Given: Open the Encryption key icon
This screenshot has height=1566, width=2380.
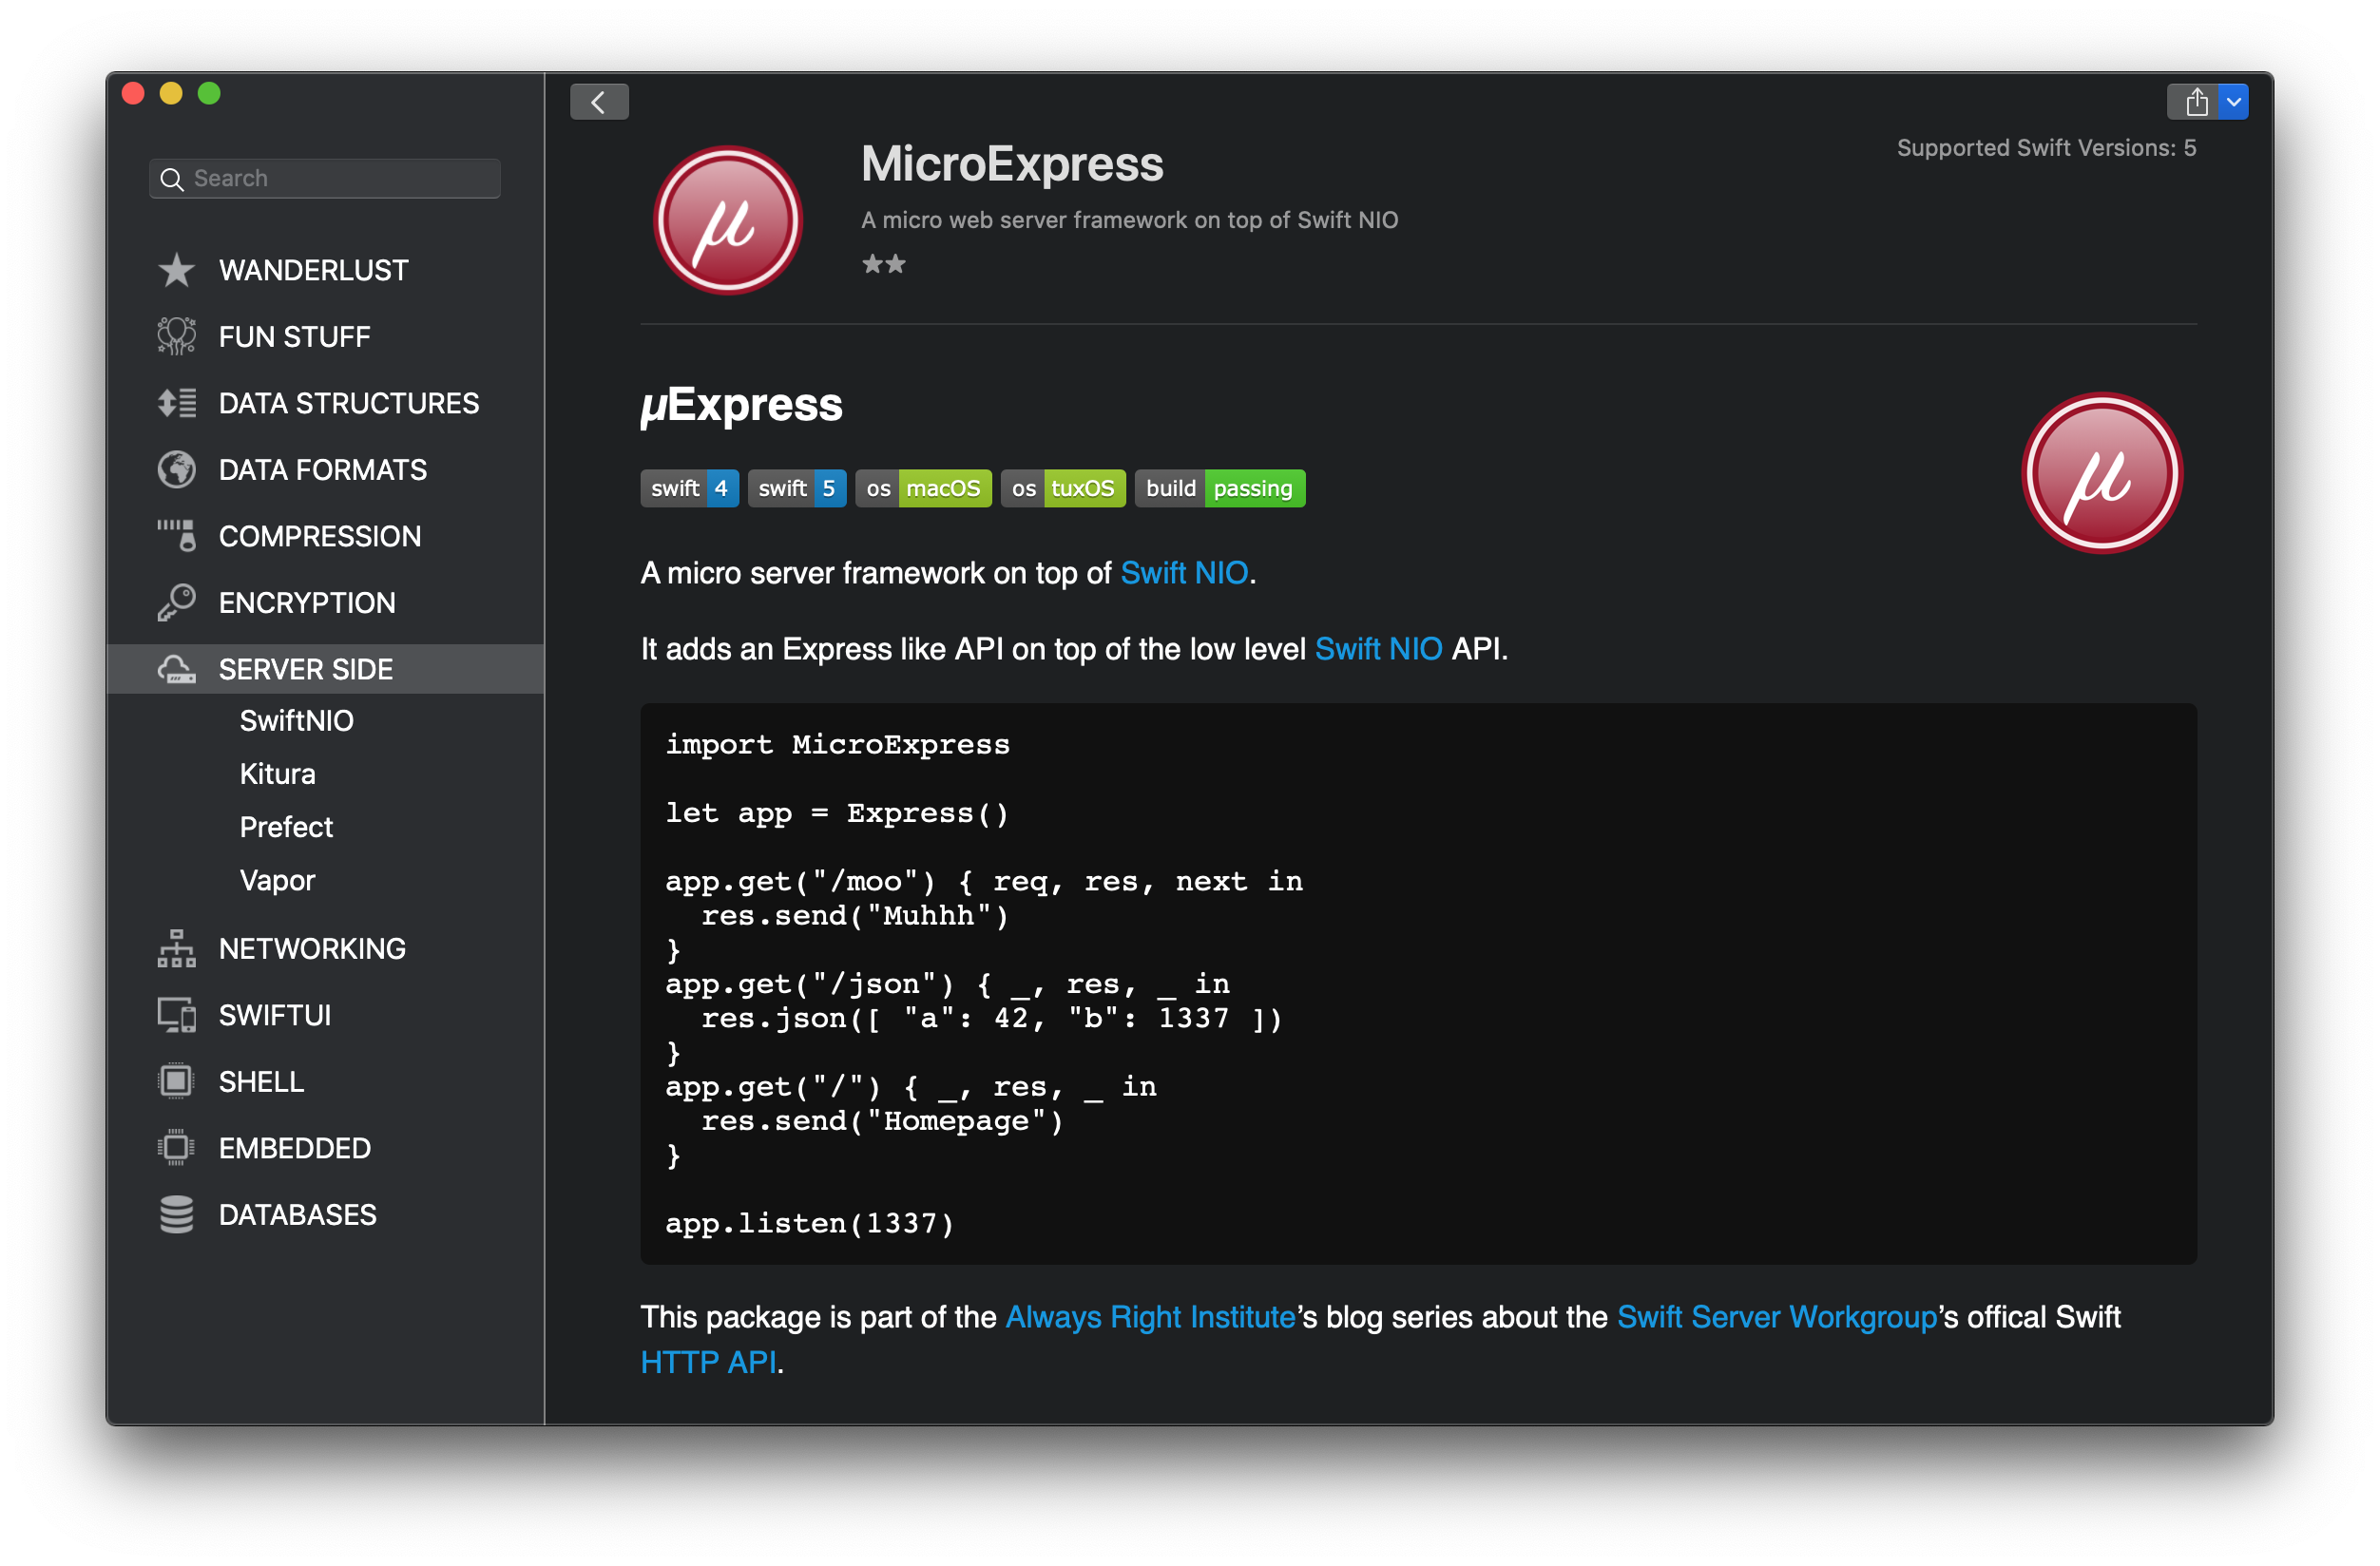Looking at the screenshot, I should click(x=176, y=603).
